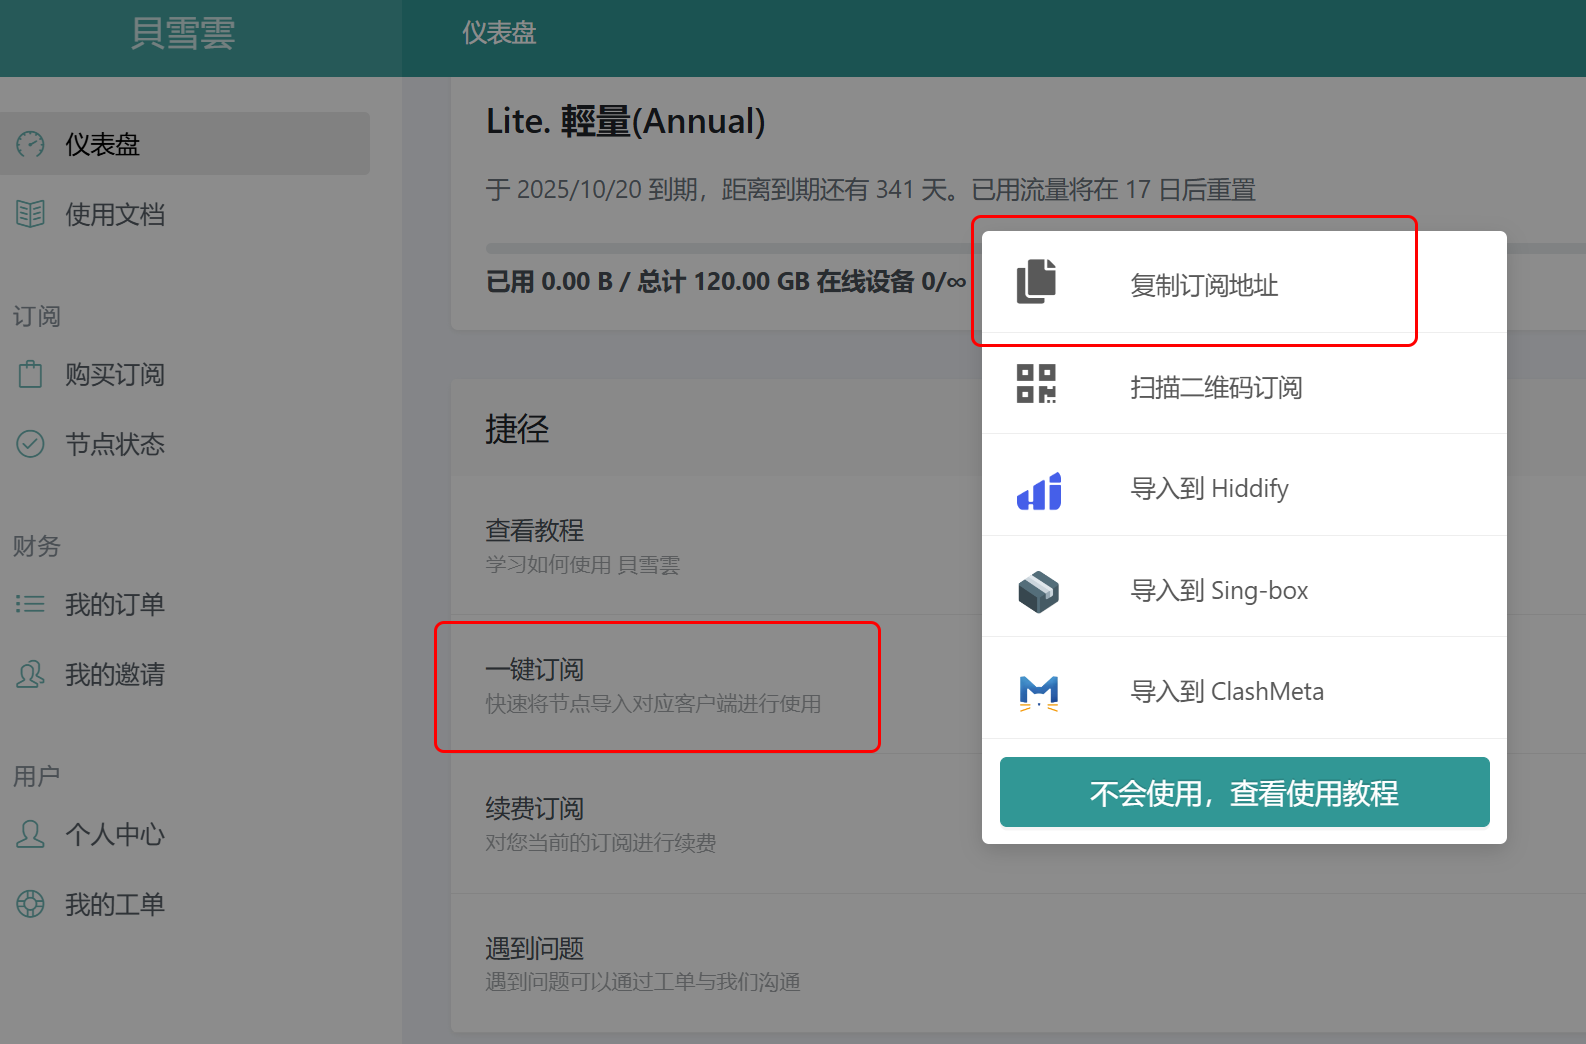The height and width of the screenshot is (1044, 1586).
Task: Click the Lite. 輕量(Annual) plan title
Action: tap(626, 121)
